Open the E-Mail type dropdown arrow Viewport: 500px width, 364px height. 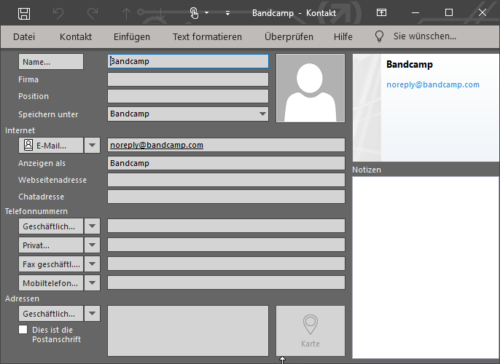92,146
